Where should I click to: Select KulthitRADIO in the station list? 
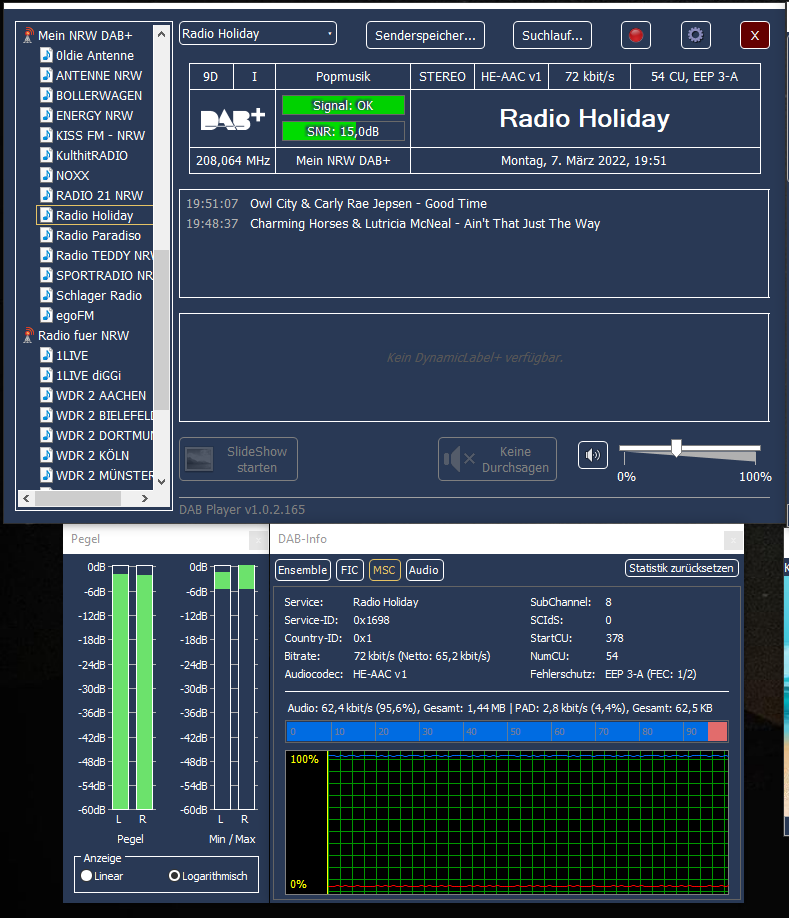point(91,156)
